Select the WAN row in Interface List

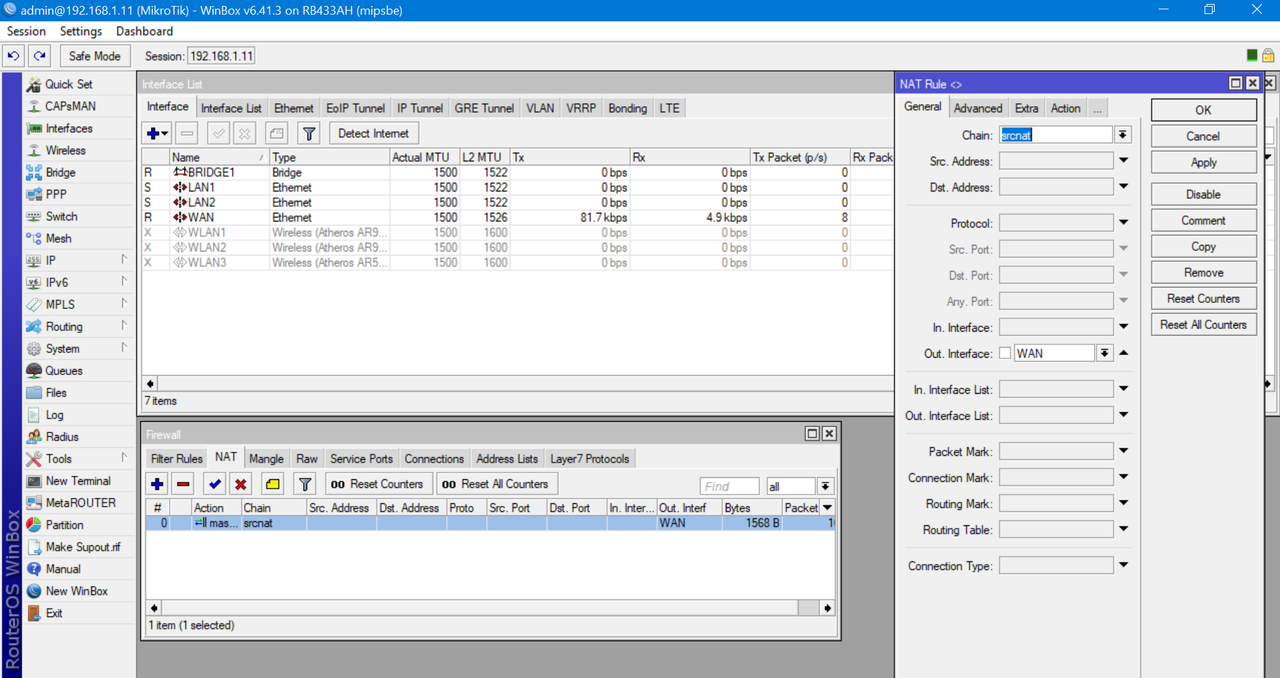[517, 217]
